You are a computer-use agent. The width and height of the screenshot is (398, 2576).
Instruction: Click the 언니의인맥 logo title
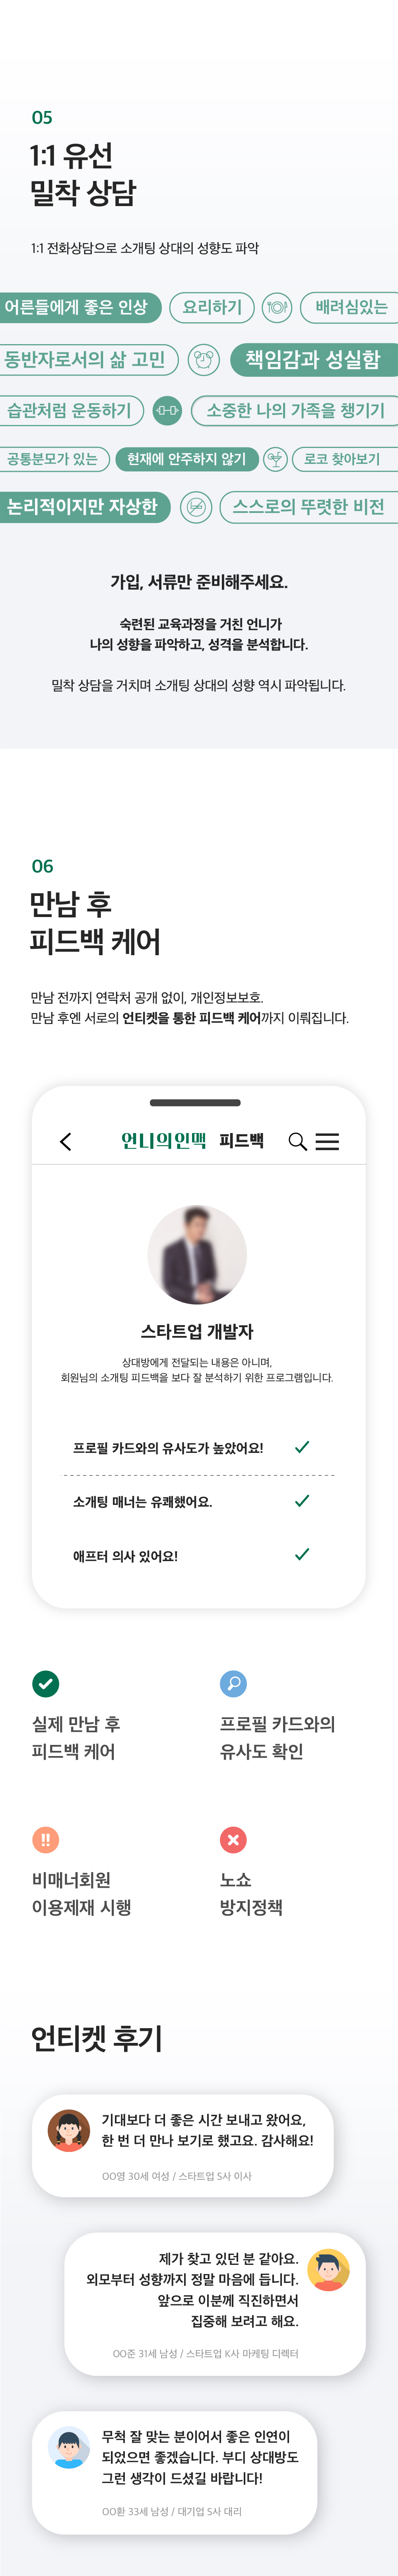163,1141
